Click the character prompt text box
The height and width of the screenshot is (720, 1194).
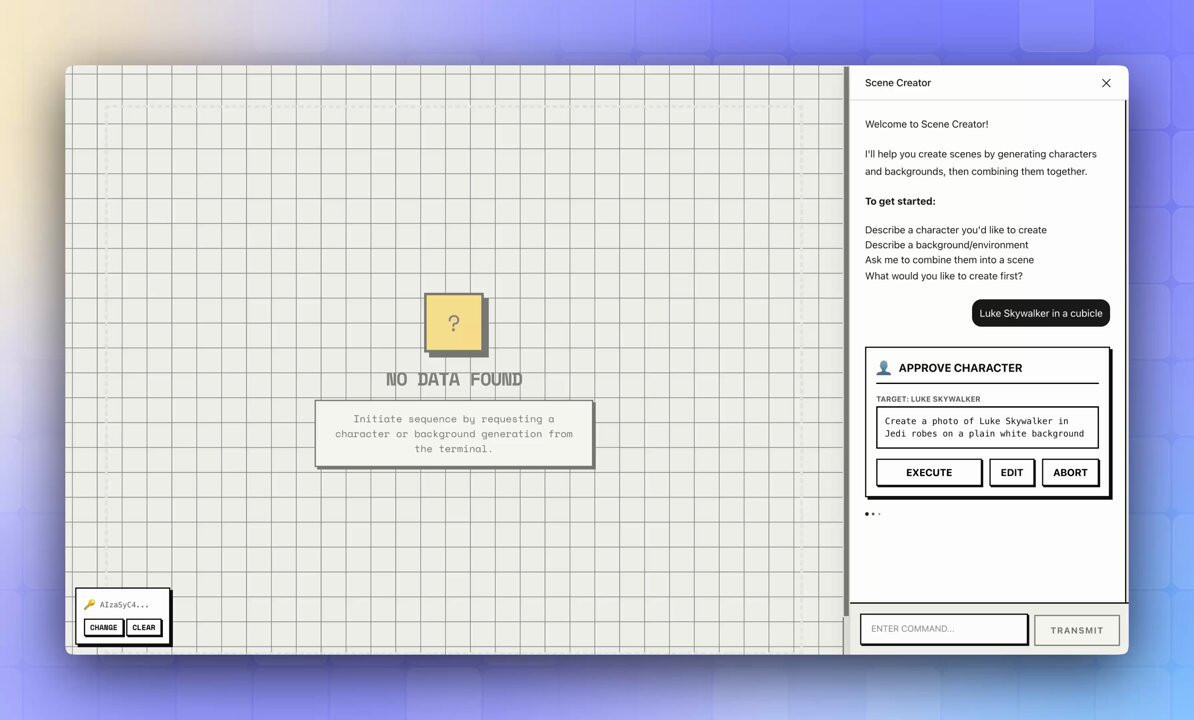[987, 427]
